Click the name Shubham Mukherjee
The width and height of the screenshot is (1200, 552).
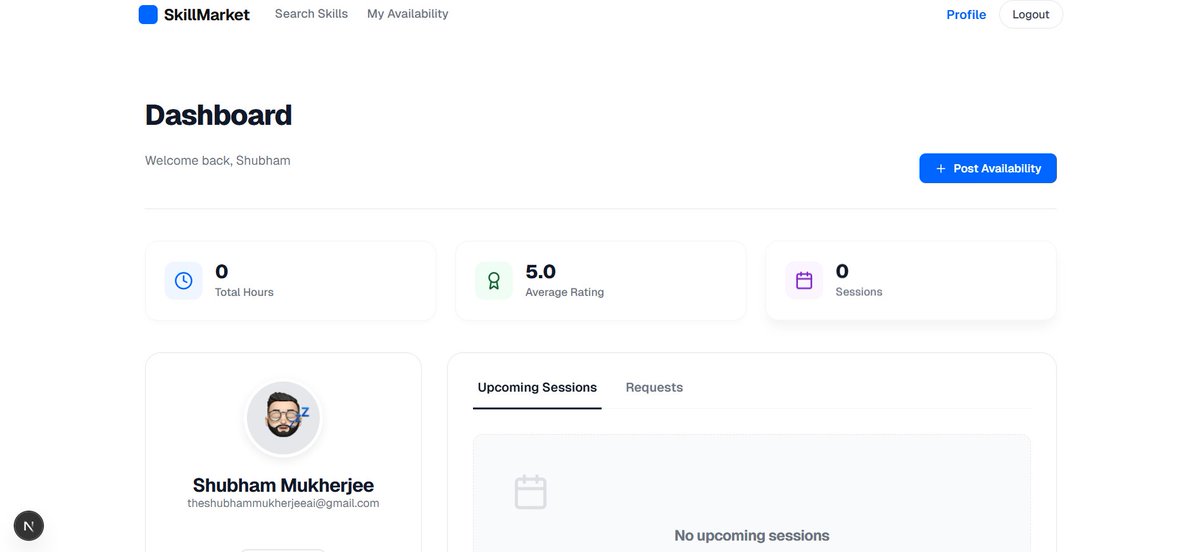[283, 485]
